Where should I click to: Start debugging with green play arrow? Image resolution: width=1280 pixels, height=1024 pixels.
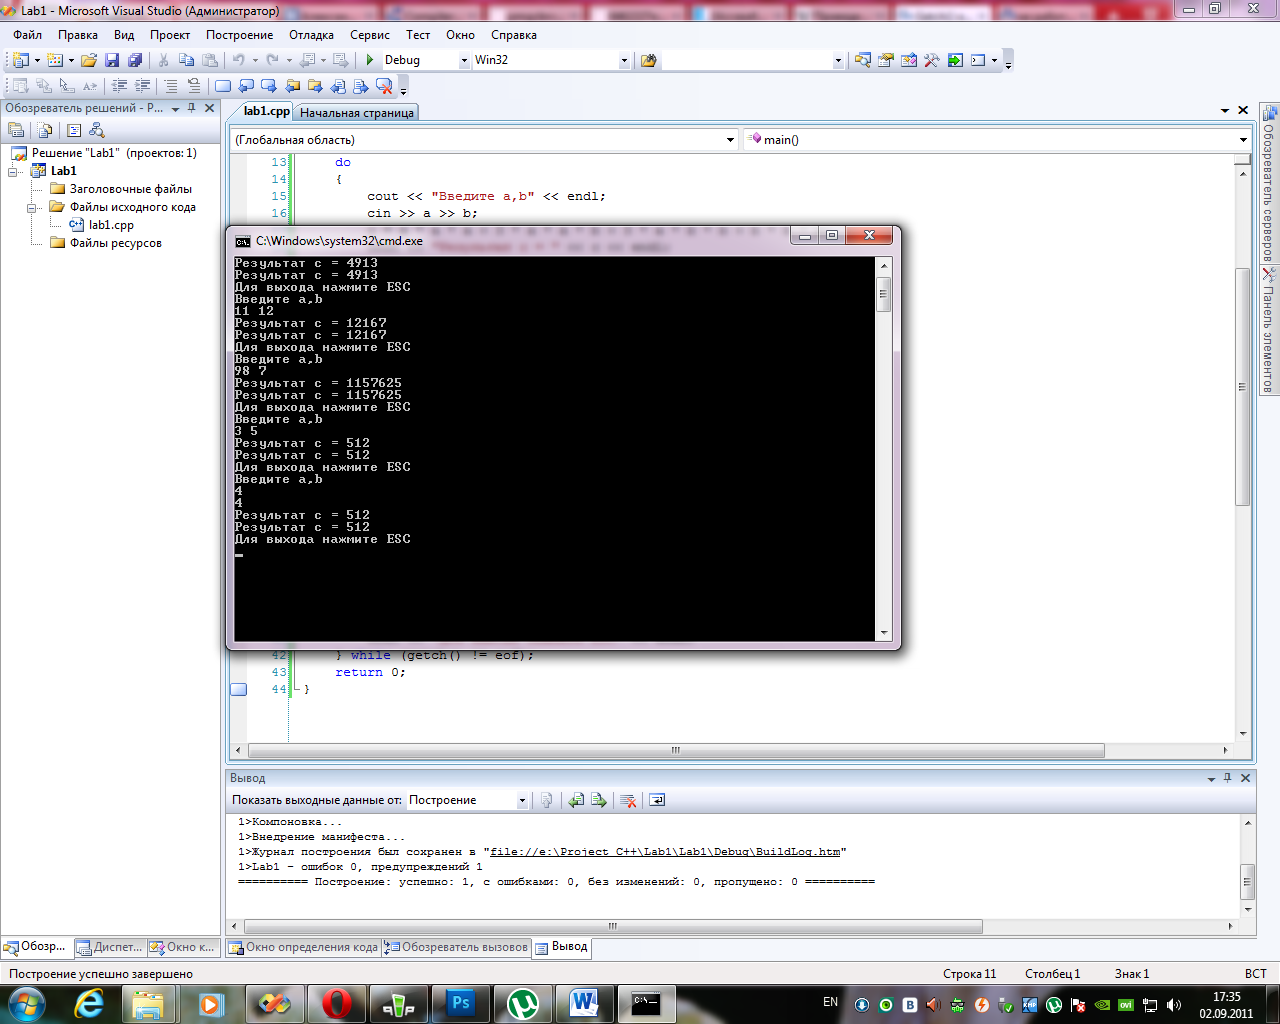(370, 60)
